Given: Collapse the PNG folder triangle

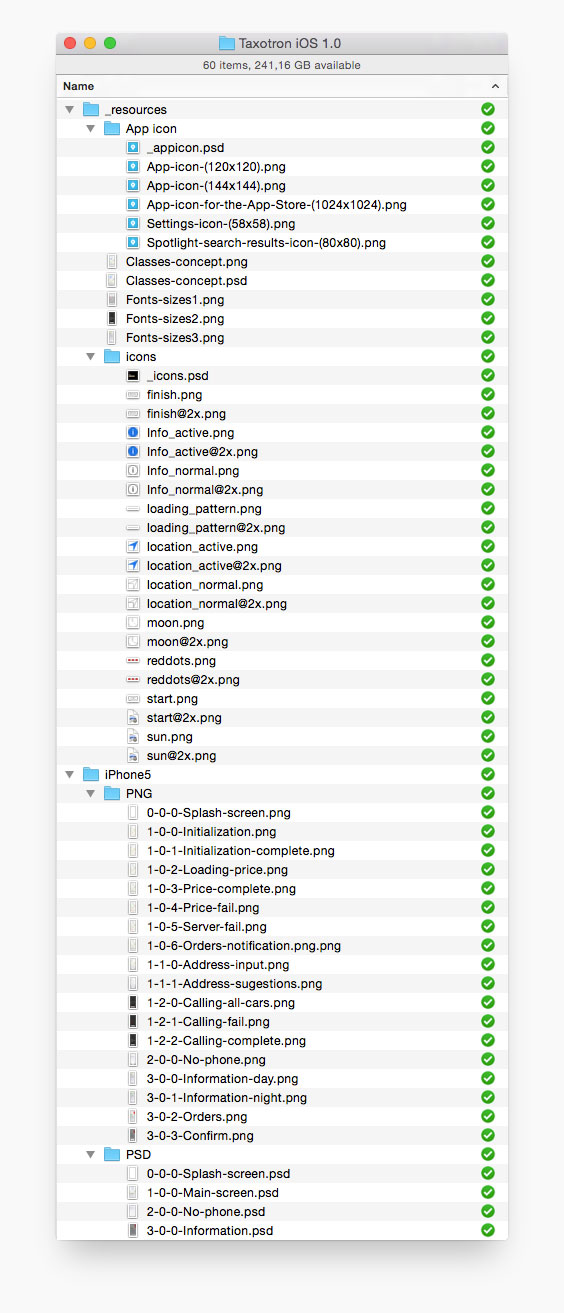Looking at the screenshot, I should point(90,794).
